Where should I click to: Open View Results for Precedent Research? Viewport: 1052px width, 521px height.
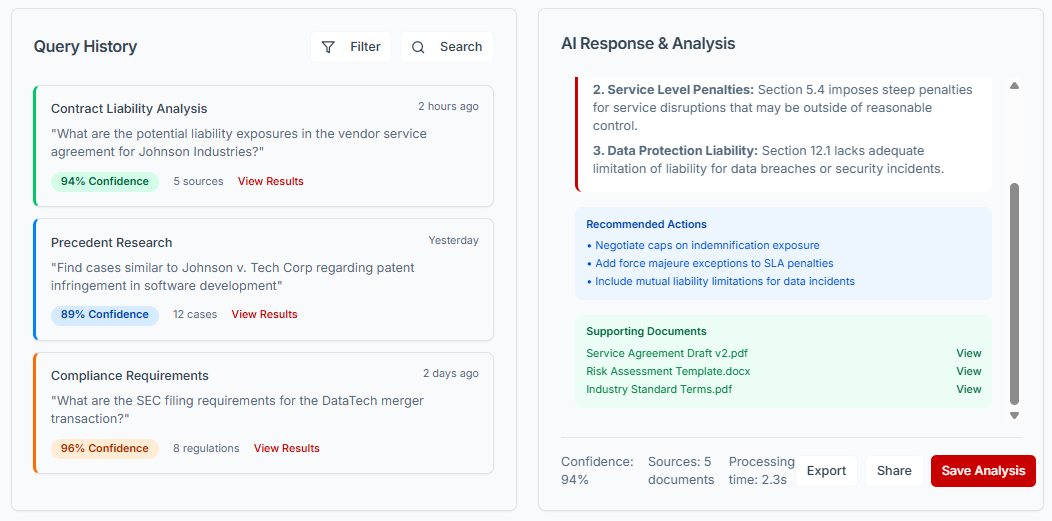[264, 315]
